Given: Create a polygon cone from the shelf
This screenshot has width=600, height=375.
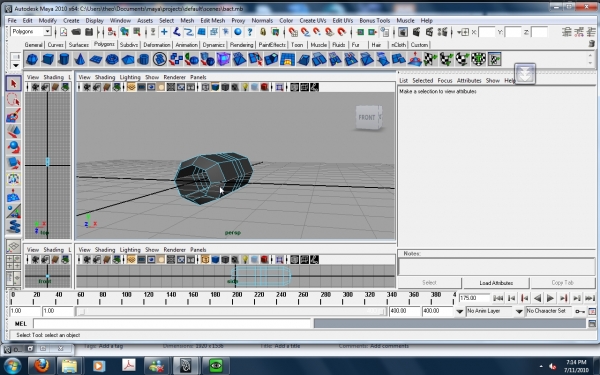Looking at the screenshot, I should pyautogui.click(x=80, y=59).
